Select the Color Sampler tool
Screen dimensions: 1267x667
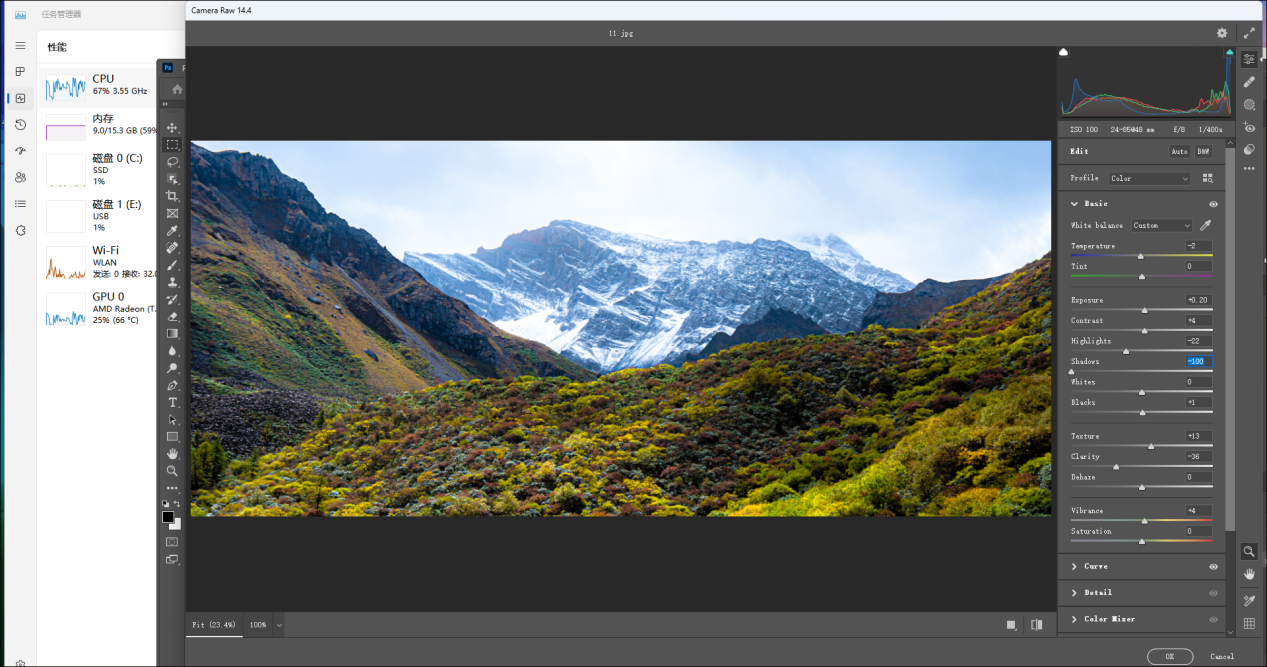(x=1249, y=600)
